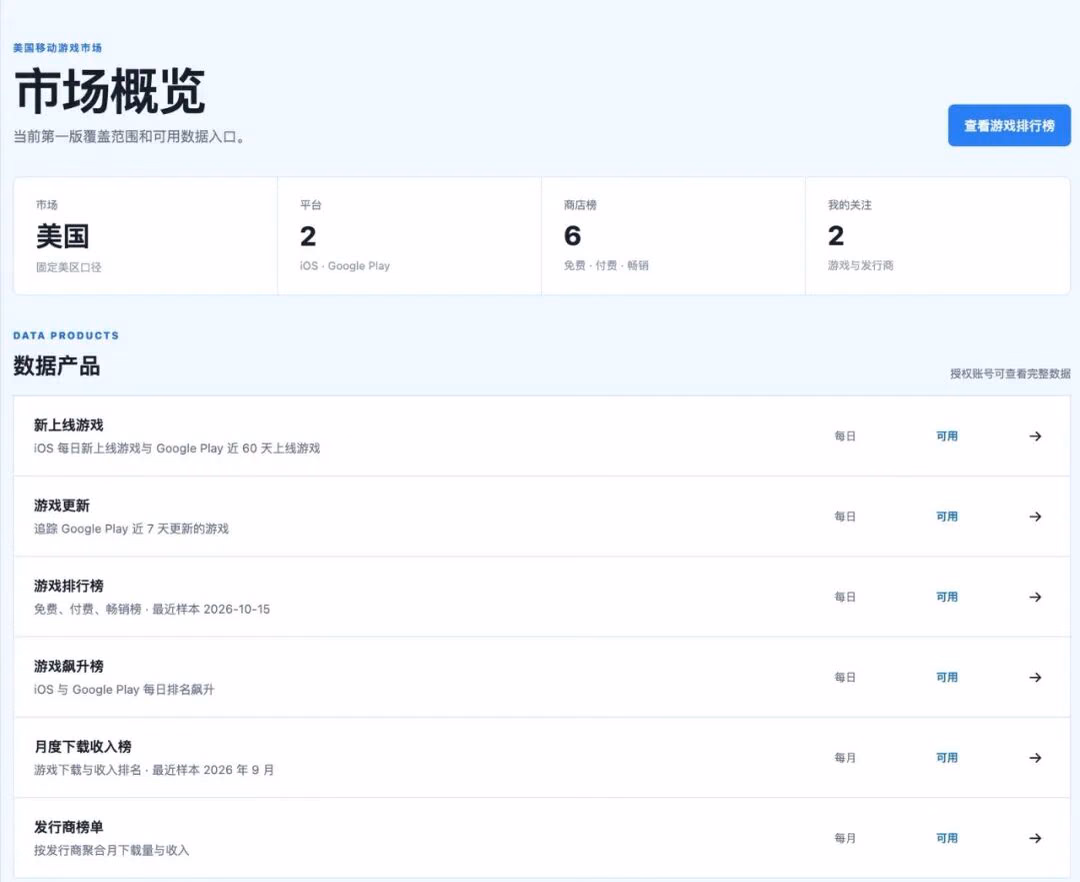The height and width of the screenshot is (882, 1080).
Task: Open the 月度下载收入榜 data product title
Action: click(x=82, y=746)
